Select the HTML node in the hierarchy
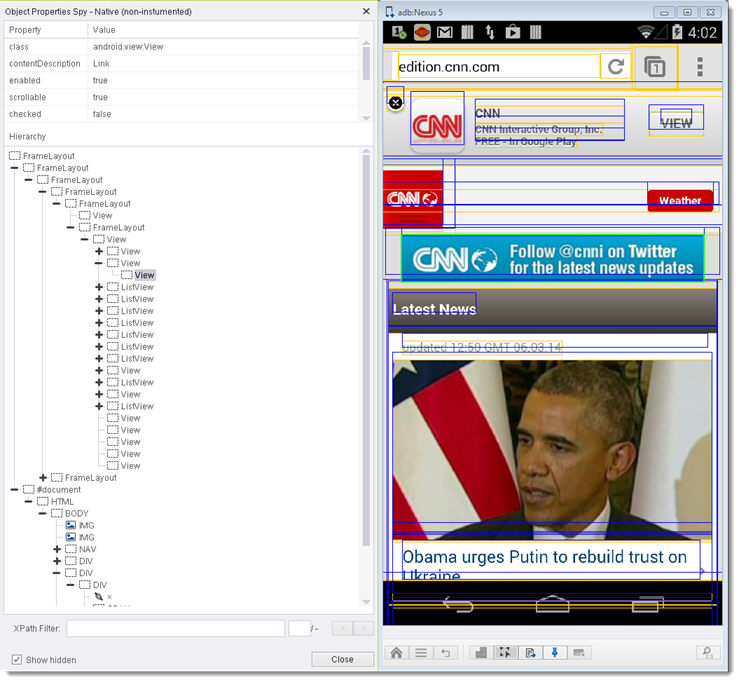This screenshot has height=682, width=739. [x=62, y=502]
